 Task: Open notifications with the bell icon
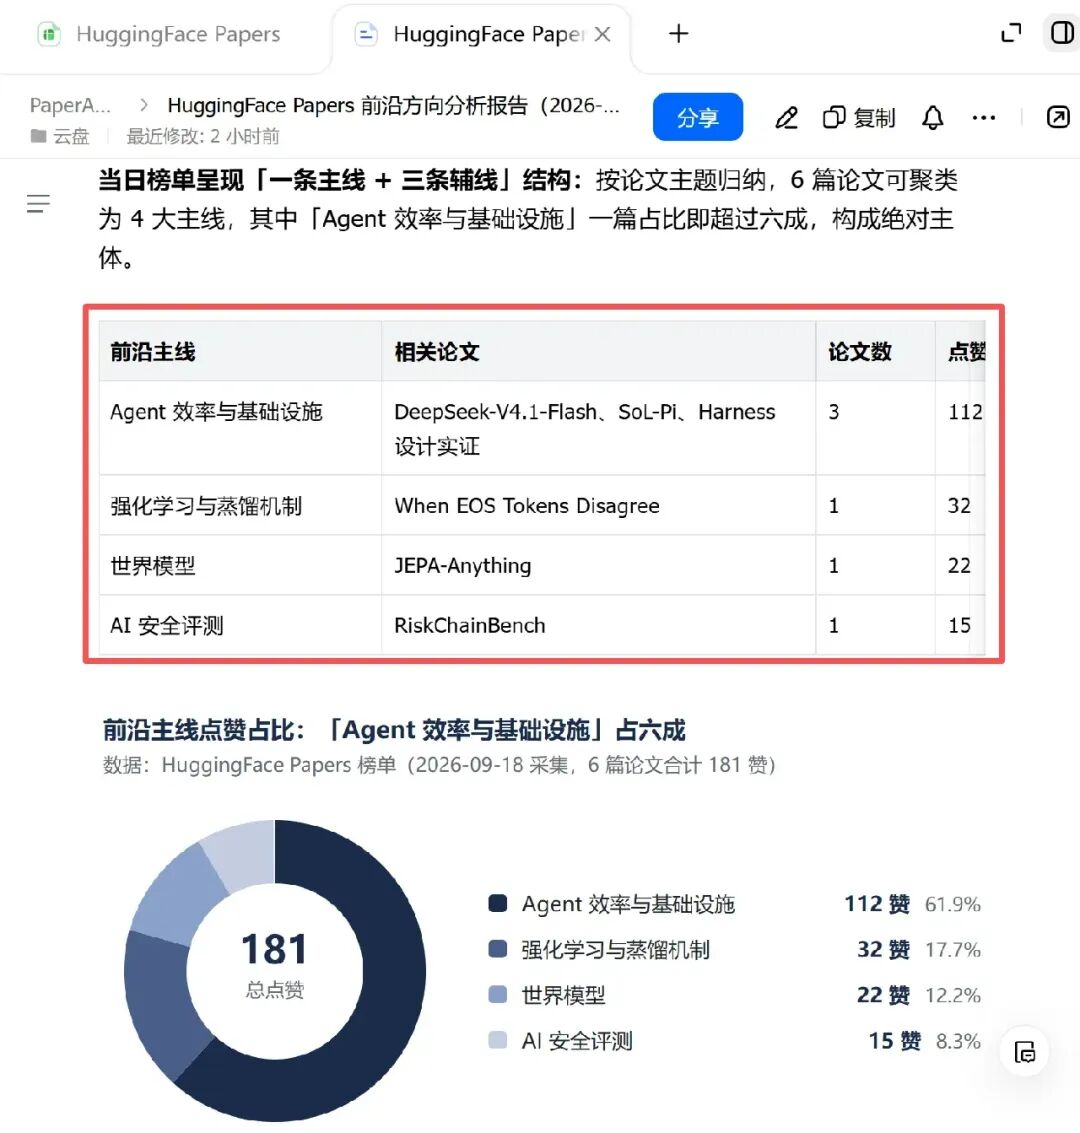pos(933,117)
